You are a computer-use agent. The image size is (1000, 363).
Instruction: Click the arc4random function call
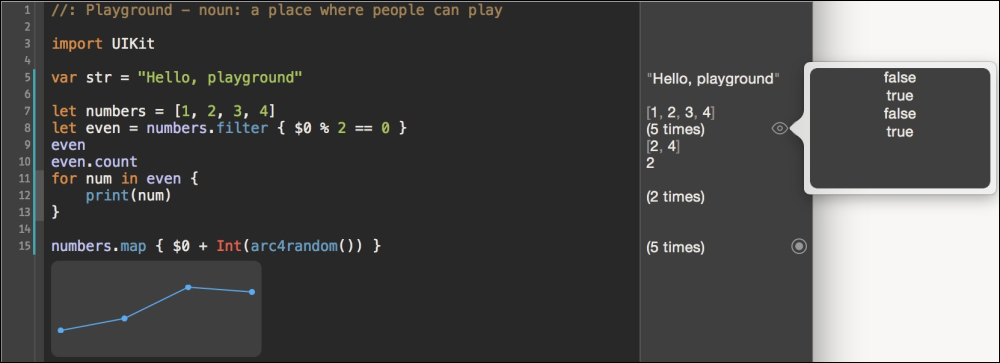pos(294,246)
